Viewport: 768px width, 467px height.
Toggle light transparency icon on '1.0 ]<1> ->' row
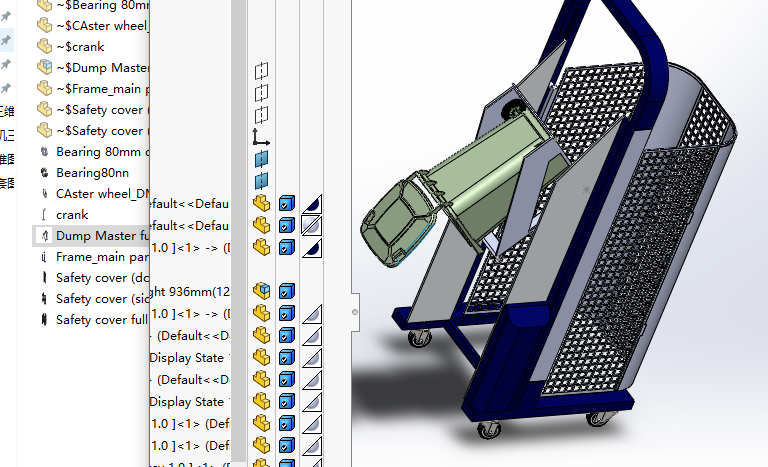click(x=312, y=314)
